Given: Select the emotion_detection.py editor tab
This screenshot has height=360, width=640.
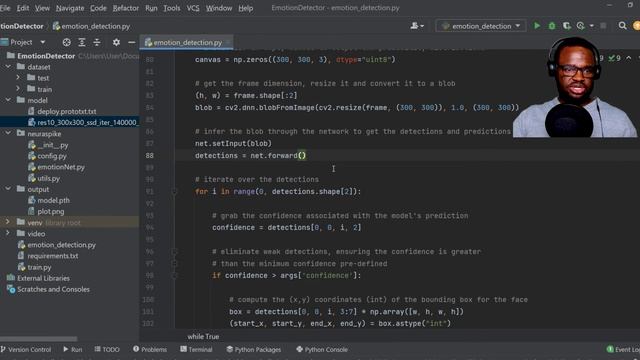Looking at the screenshot, I should tap(186, 42).
